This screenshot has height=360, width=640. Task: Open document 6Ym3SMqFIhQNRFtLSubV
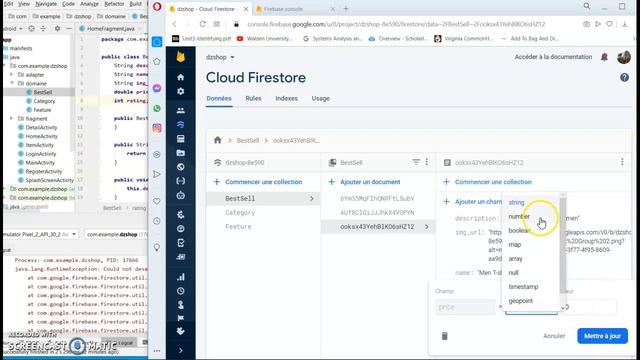[x=377, y=198]
